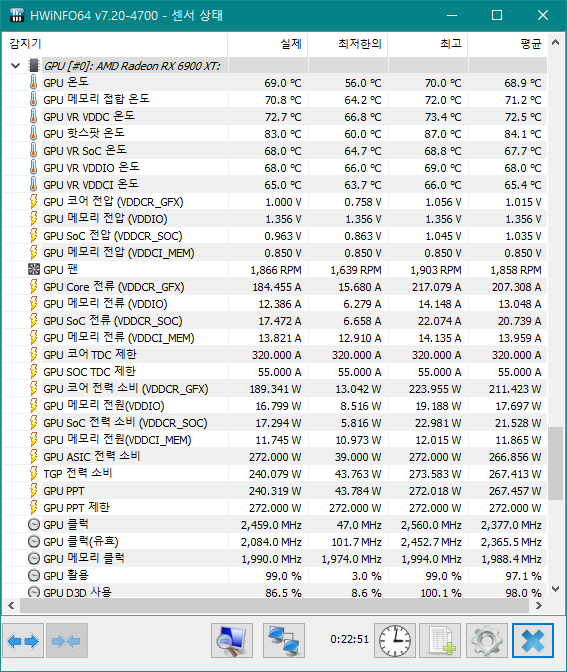Select the GPU PPT row label
This screenshot has width=567, height=672.
(x=64, y=491)
